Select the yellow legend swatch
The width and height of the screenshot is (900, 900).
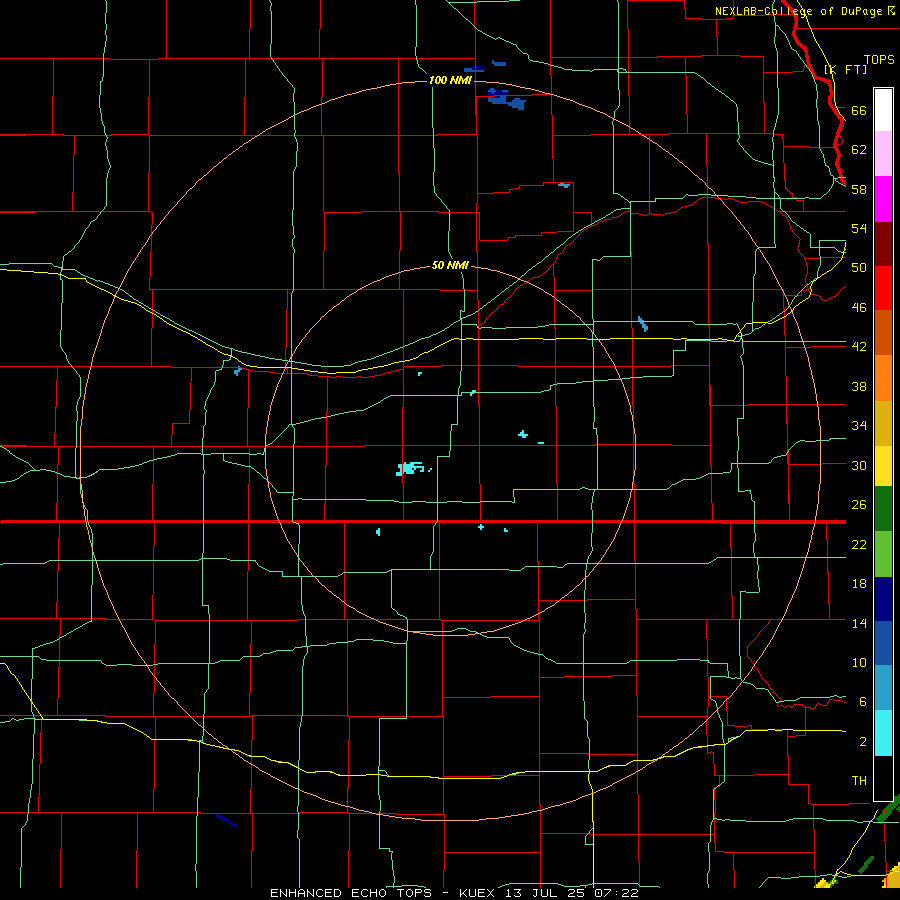pos(883,466)
